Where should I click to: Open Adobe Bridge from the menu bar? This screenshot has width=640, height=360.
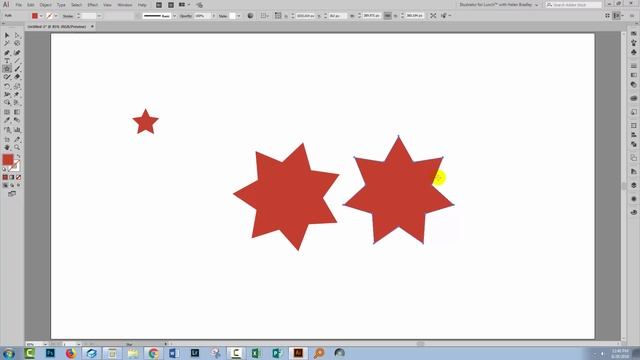(x=159, y=5)
